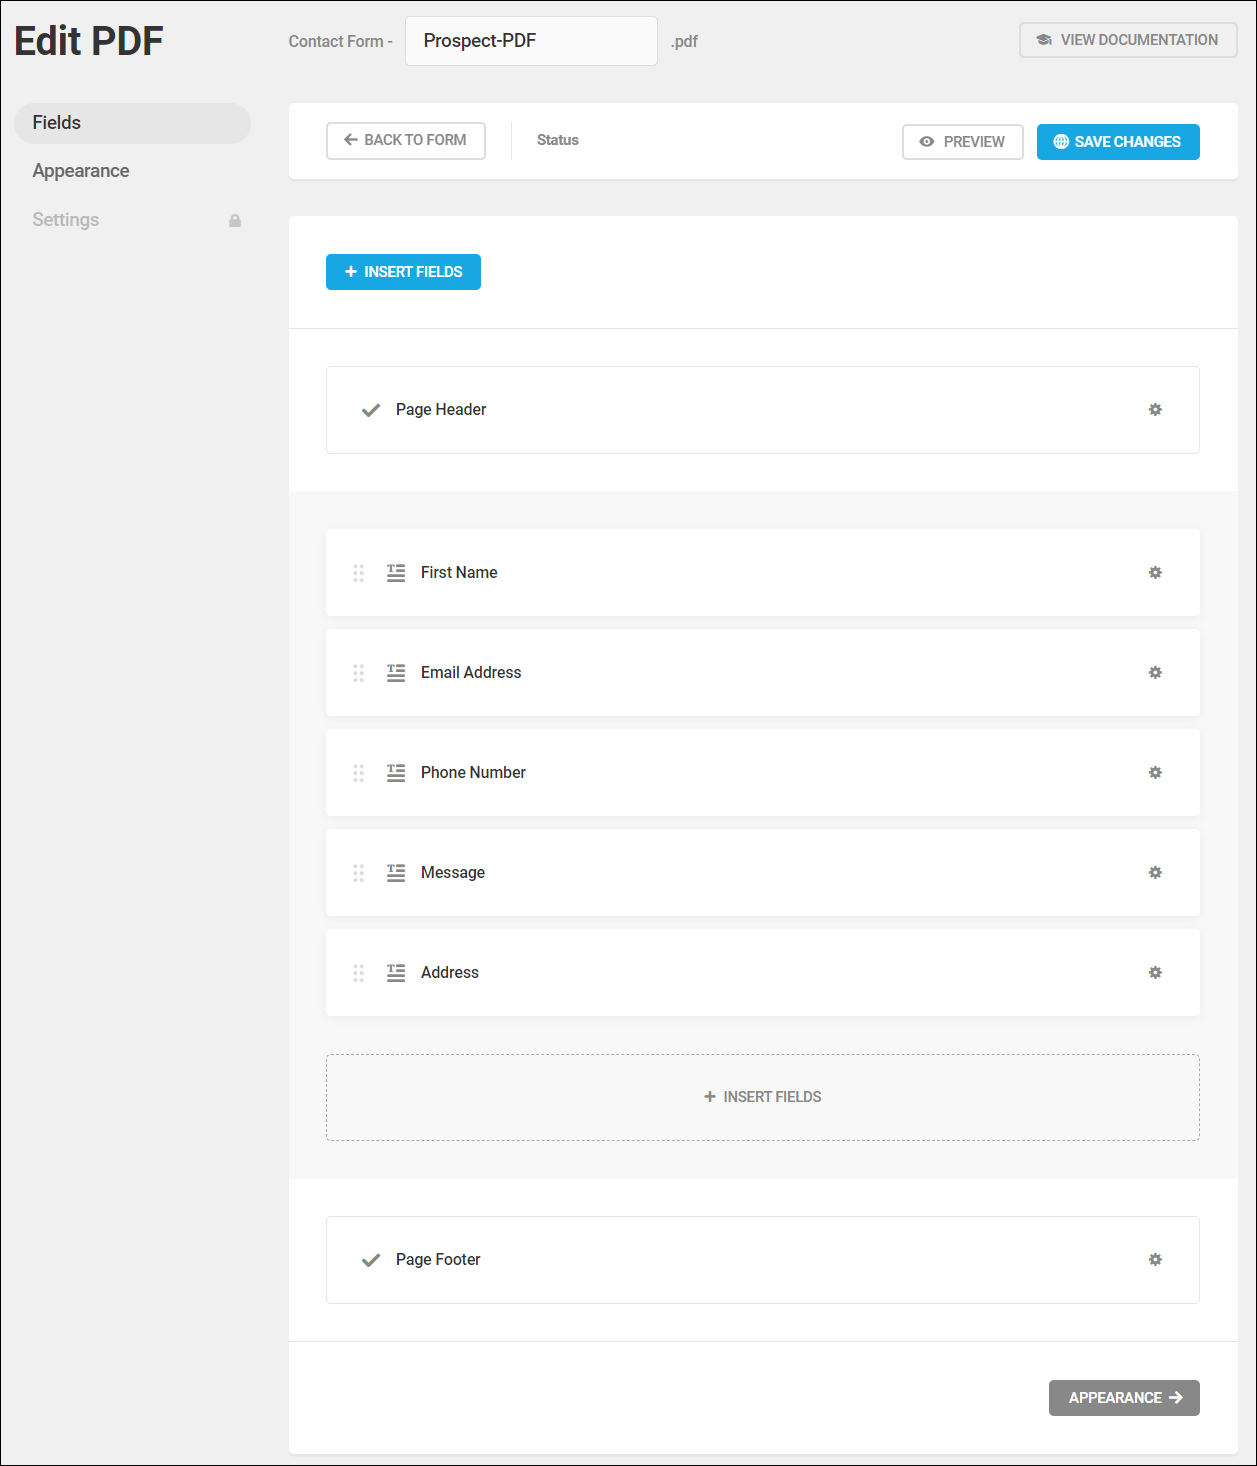
Task: Click the Page Header label
Action: click(441, 410)
